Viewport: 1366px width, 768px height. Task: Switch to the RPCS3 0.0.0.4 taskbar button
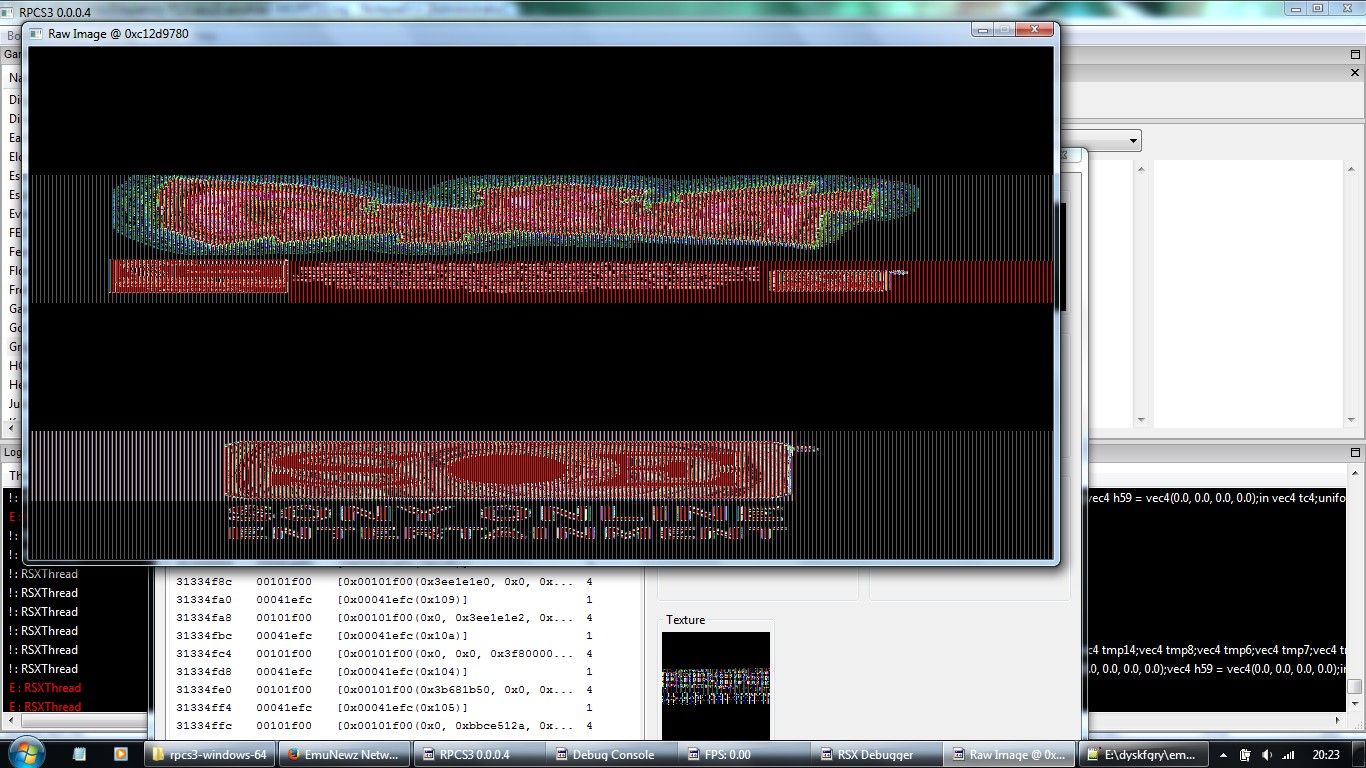pos(478,754)
